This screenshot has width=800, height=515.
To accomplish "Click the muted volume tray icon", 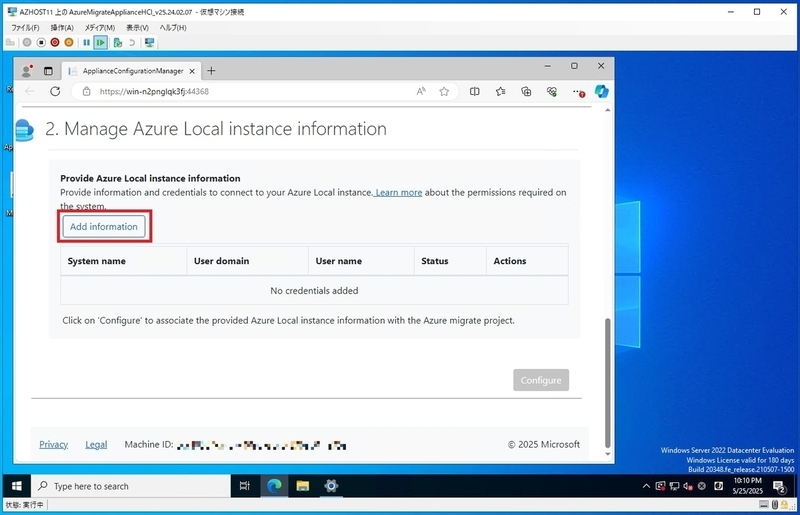I will pos(688,486).
